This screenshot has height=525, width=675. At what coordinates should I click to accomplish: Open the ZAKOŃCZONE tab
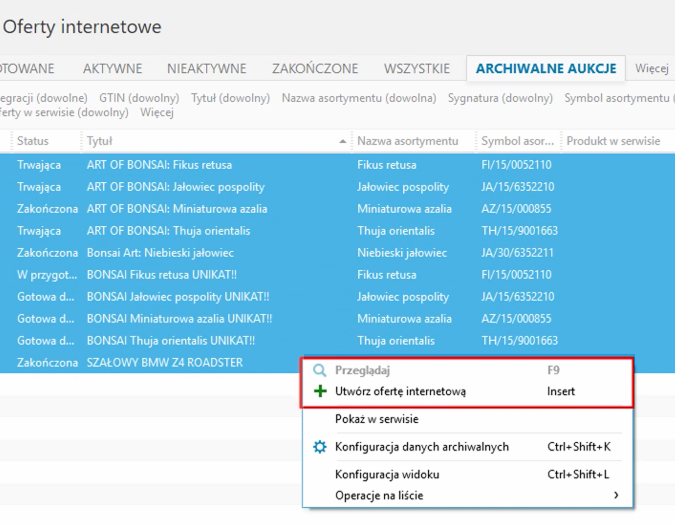pyautogui.click(x=315, y=69)
